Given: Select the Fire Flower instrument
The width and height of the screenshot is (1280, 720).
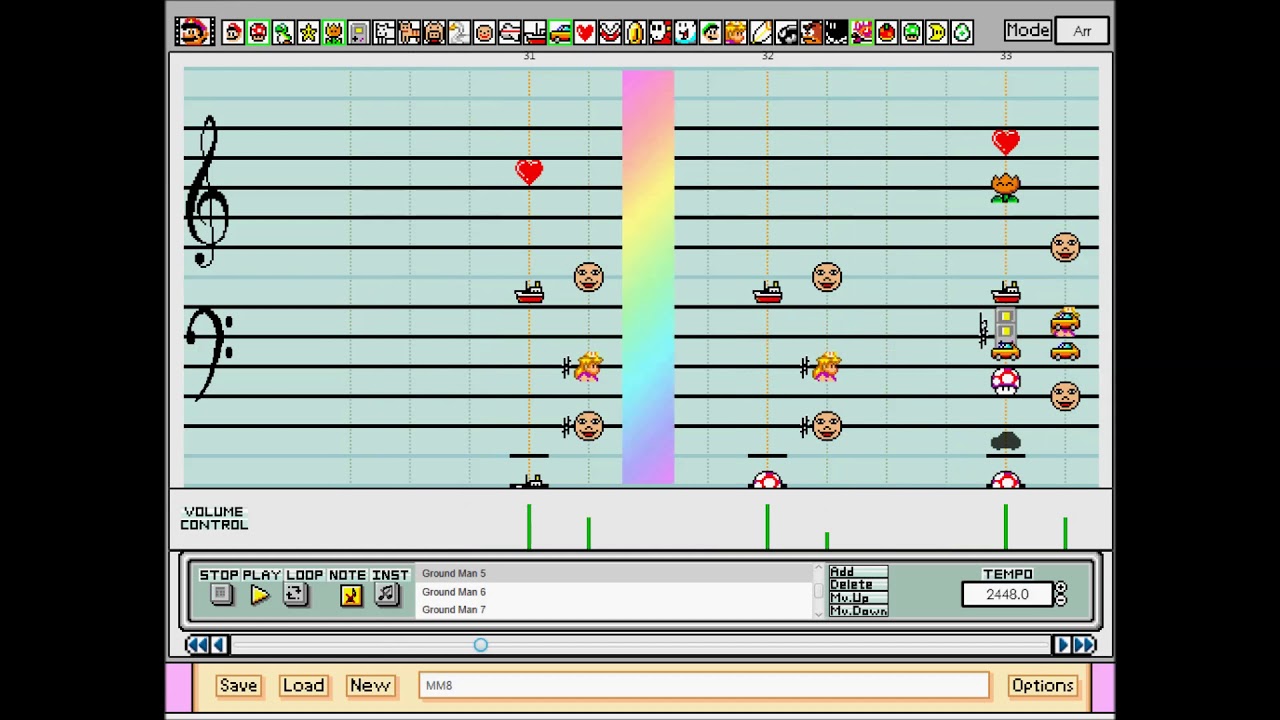Looking at the screenshot, I should [333, 32].
